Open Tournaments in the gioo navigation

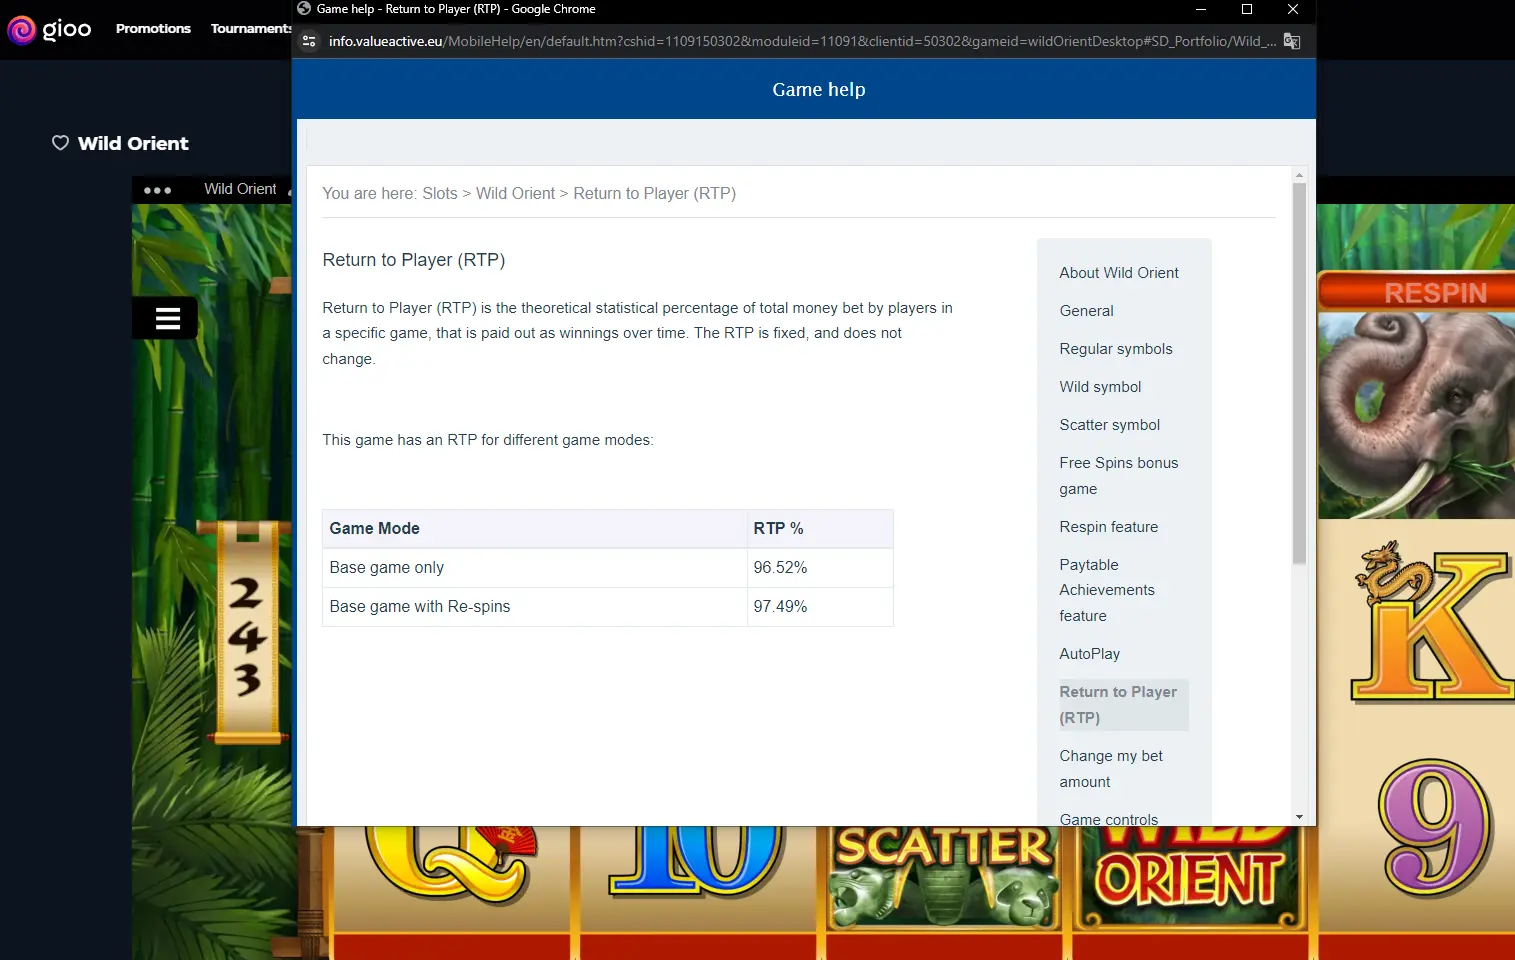(251, 29)
